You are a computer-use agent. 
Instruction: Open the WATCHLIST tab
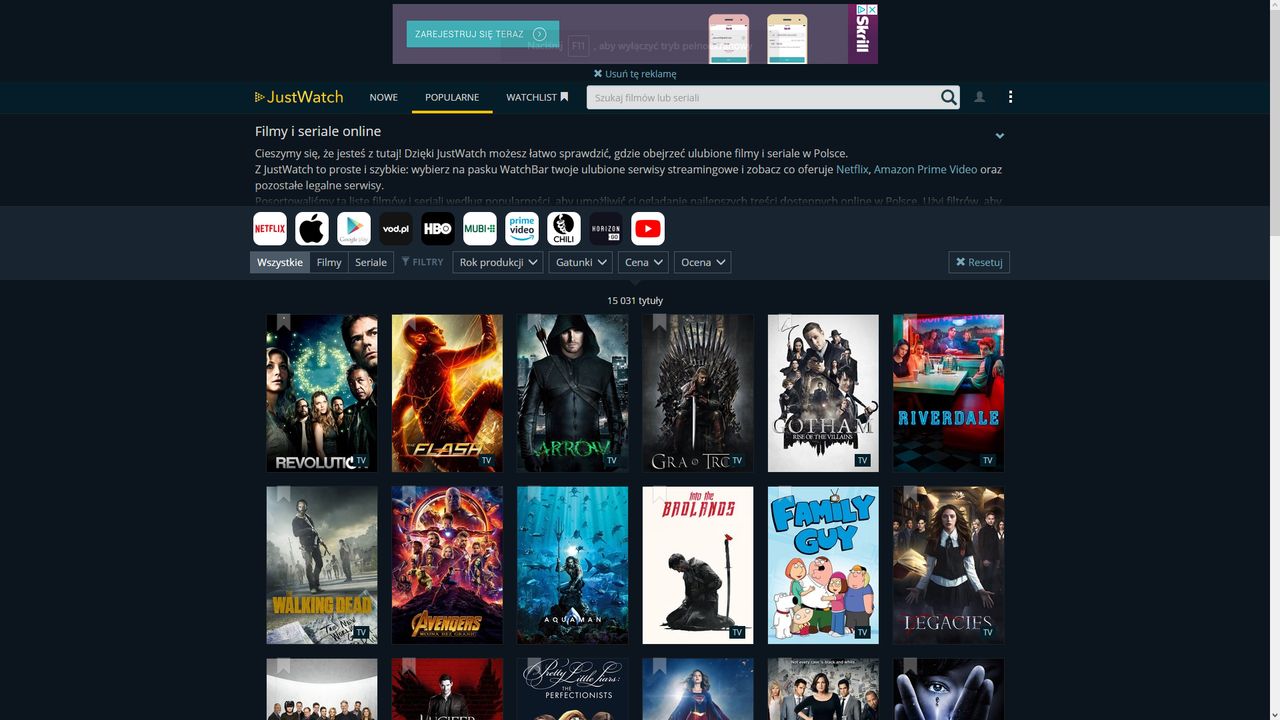tap(537, 97)
